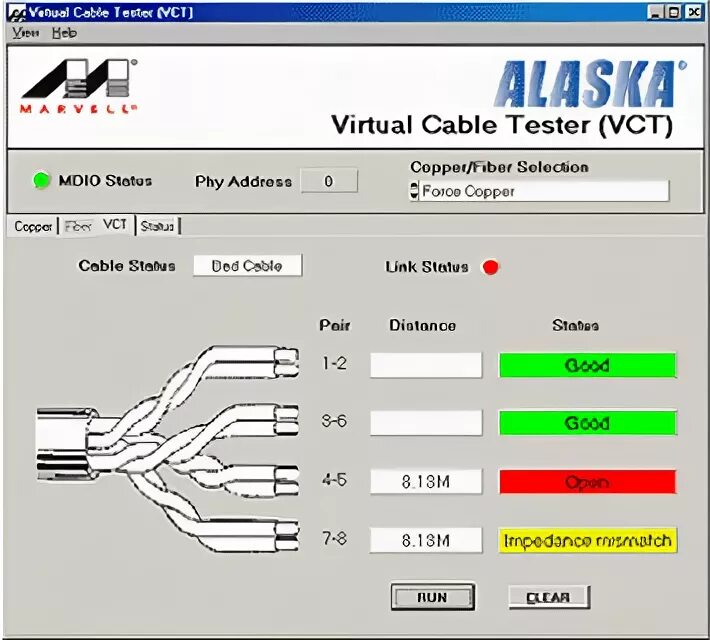This screenshot has height=640, width=710.
Task: Click the red Link Status indicator
Action: [x=490, y=267]
